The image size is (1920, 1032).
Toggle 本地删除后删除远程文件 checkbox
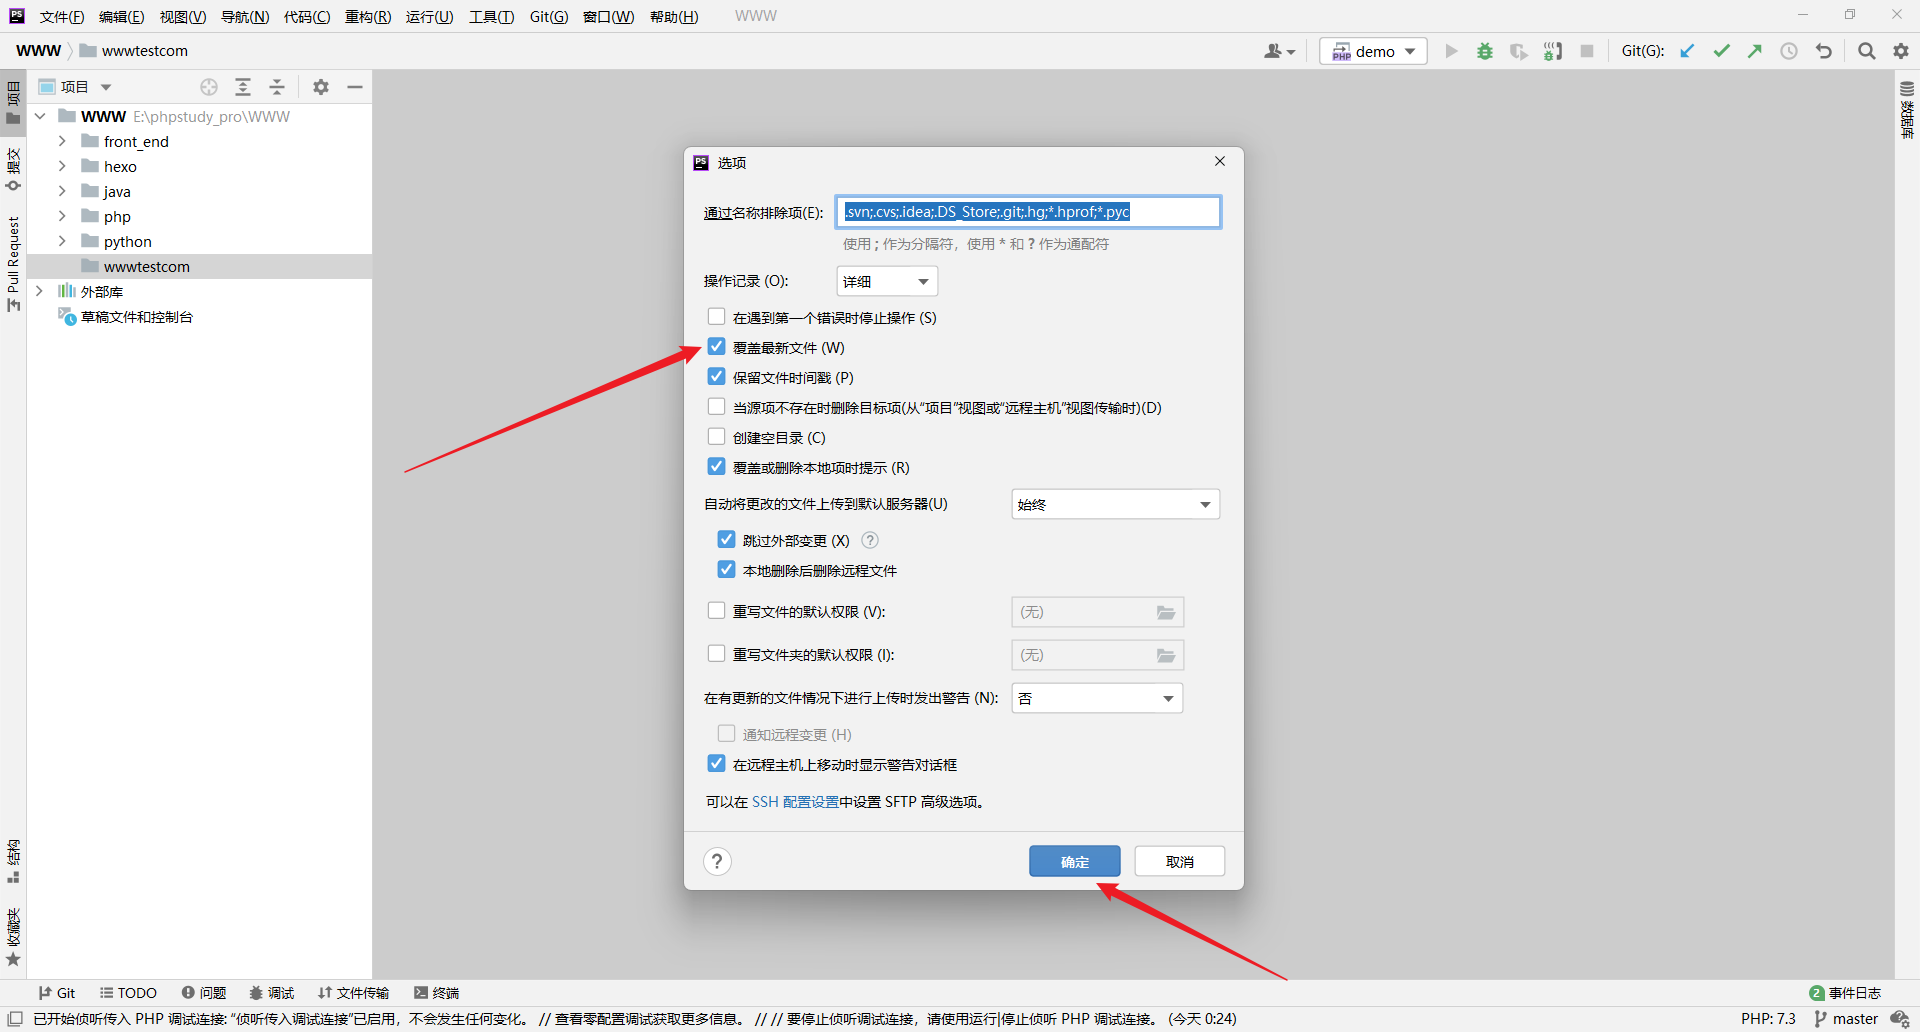coord(726,570)
